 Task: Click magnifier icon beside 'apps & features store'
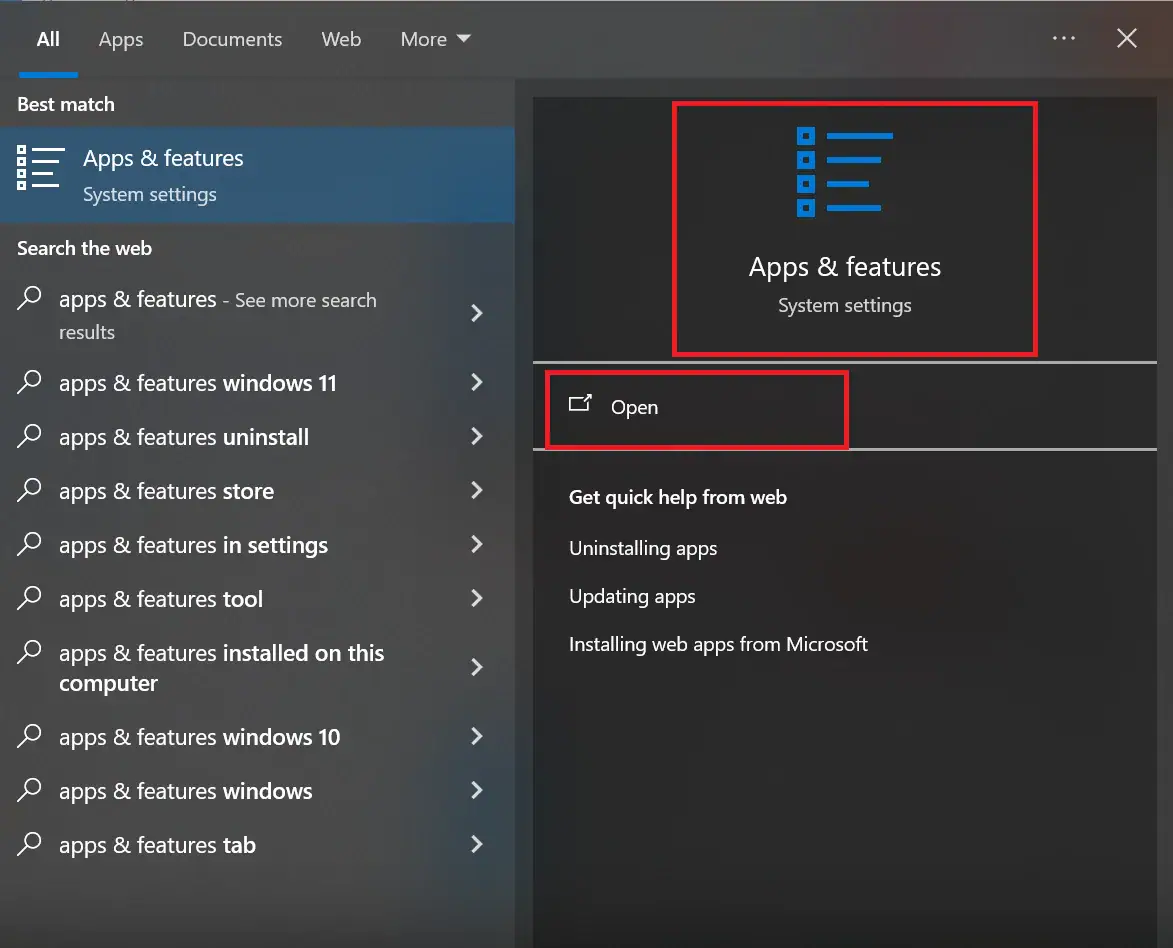point(31,491)
